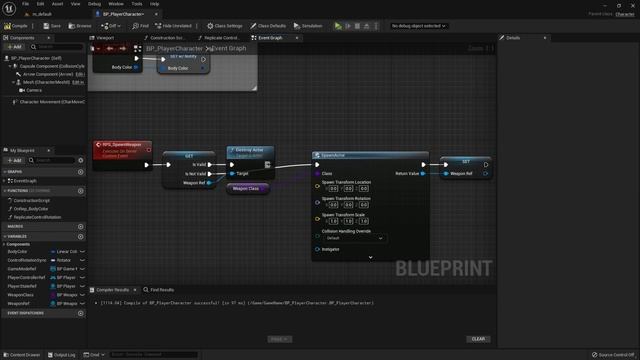
Task: Open Class Defaults
Action: pyautogui.click(x=268, y=26)
